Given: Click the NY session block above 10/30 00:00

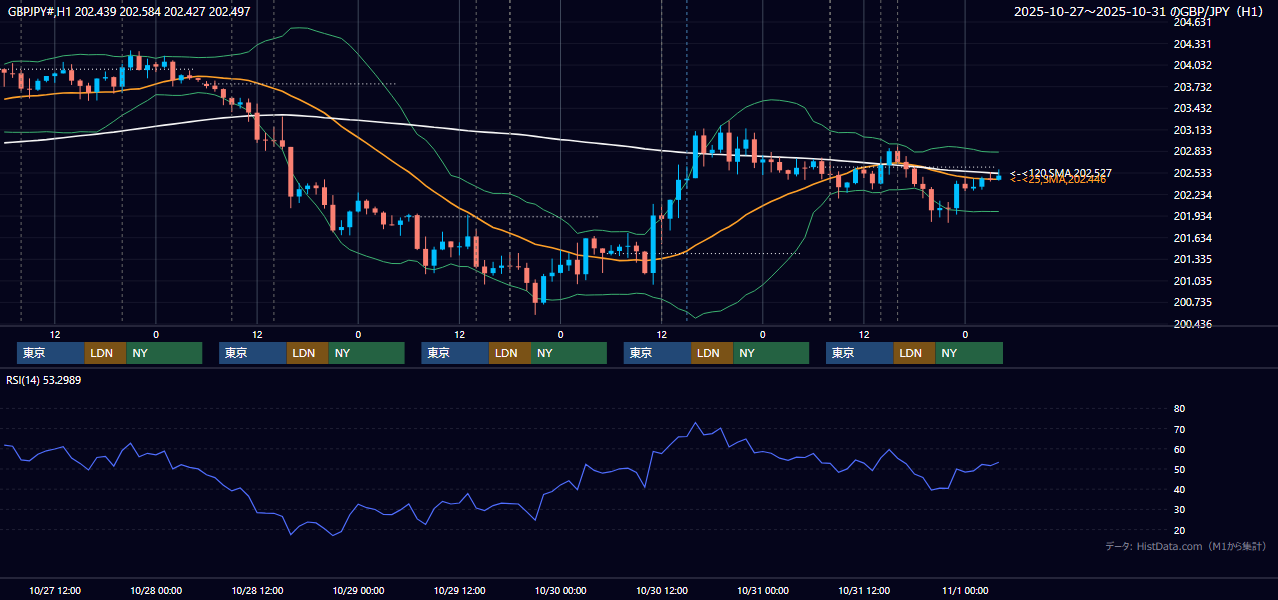Looking at the screenshot, I should coord(568,353).
